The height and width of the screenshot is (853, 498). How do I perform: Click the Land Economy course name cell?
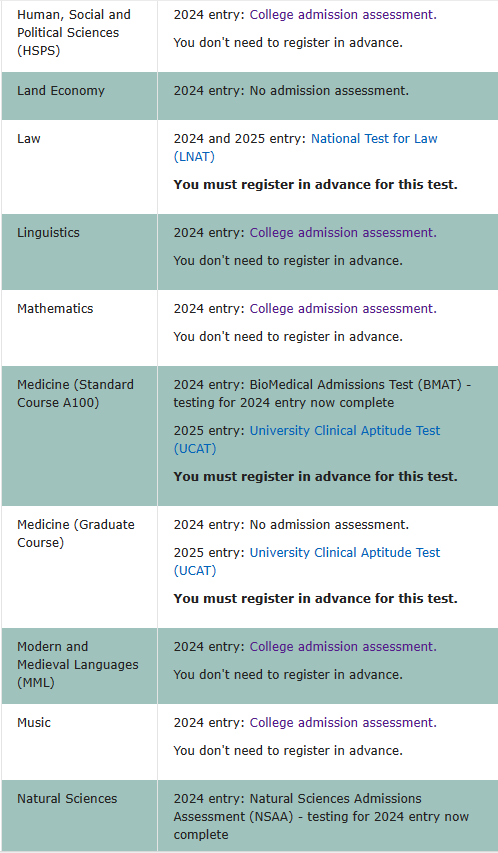[79, 96]
